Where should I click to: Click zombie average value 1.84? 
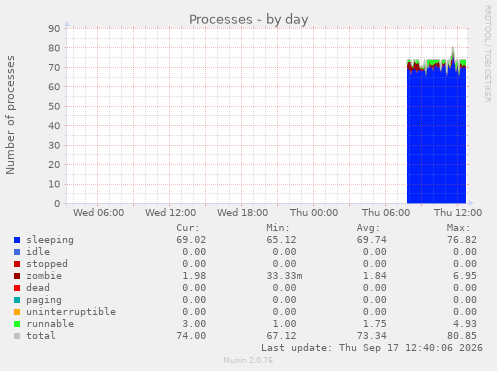point(375,276)
